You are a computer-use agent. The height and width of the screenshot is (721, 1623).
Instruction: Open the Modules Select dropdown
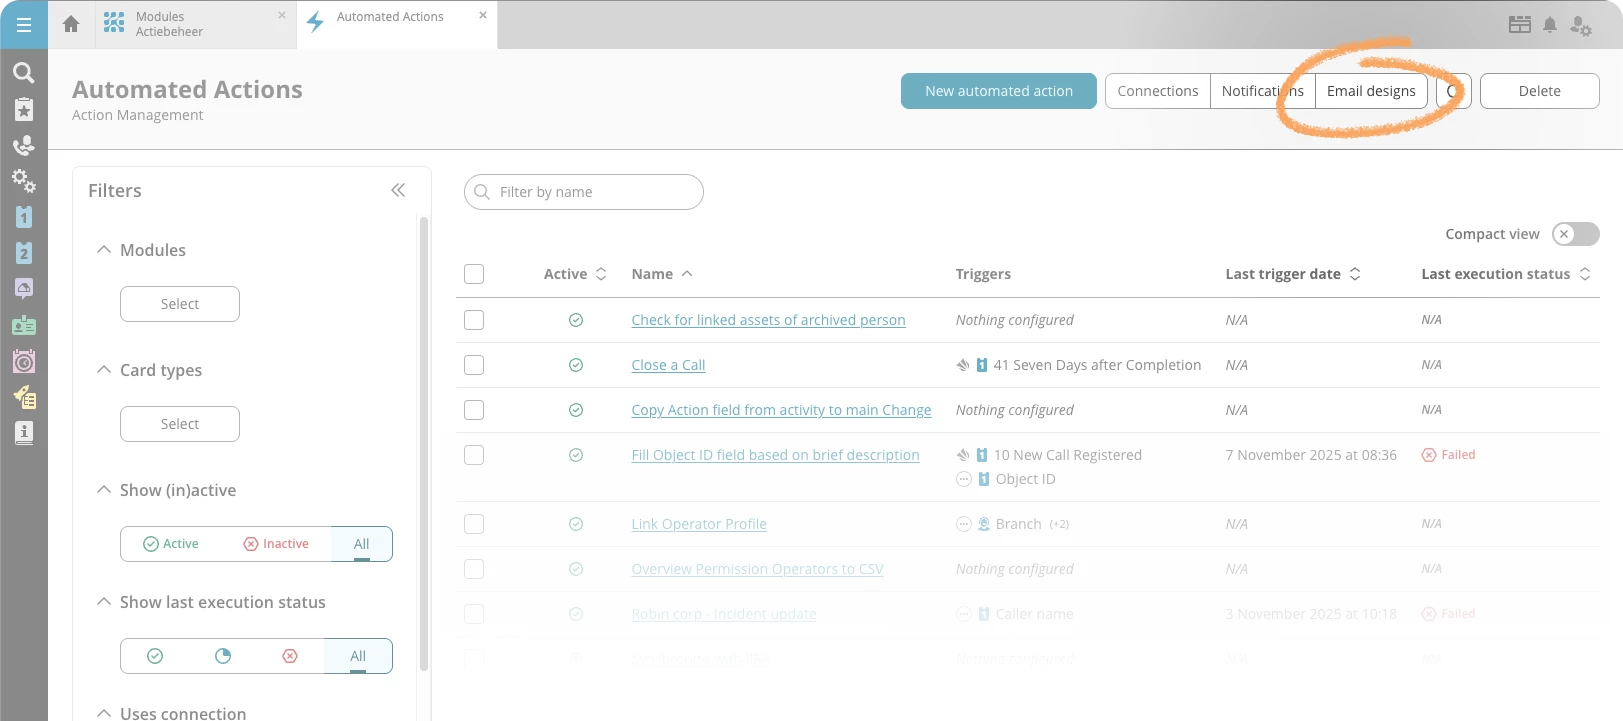[x=180, y=304]
